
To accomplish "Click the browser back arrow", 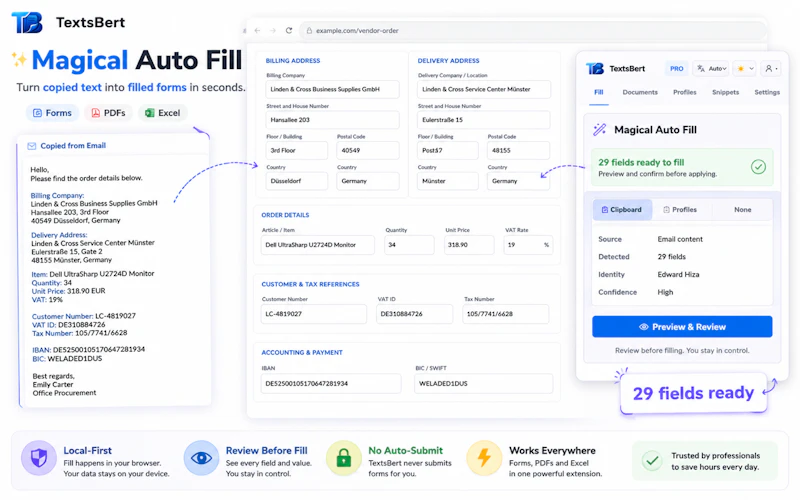I will tap(257, 31).
